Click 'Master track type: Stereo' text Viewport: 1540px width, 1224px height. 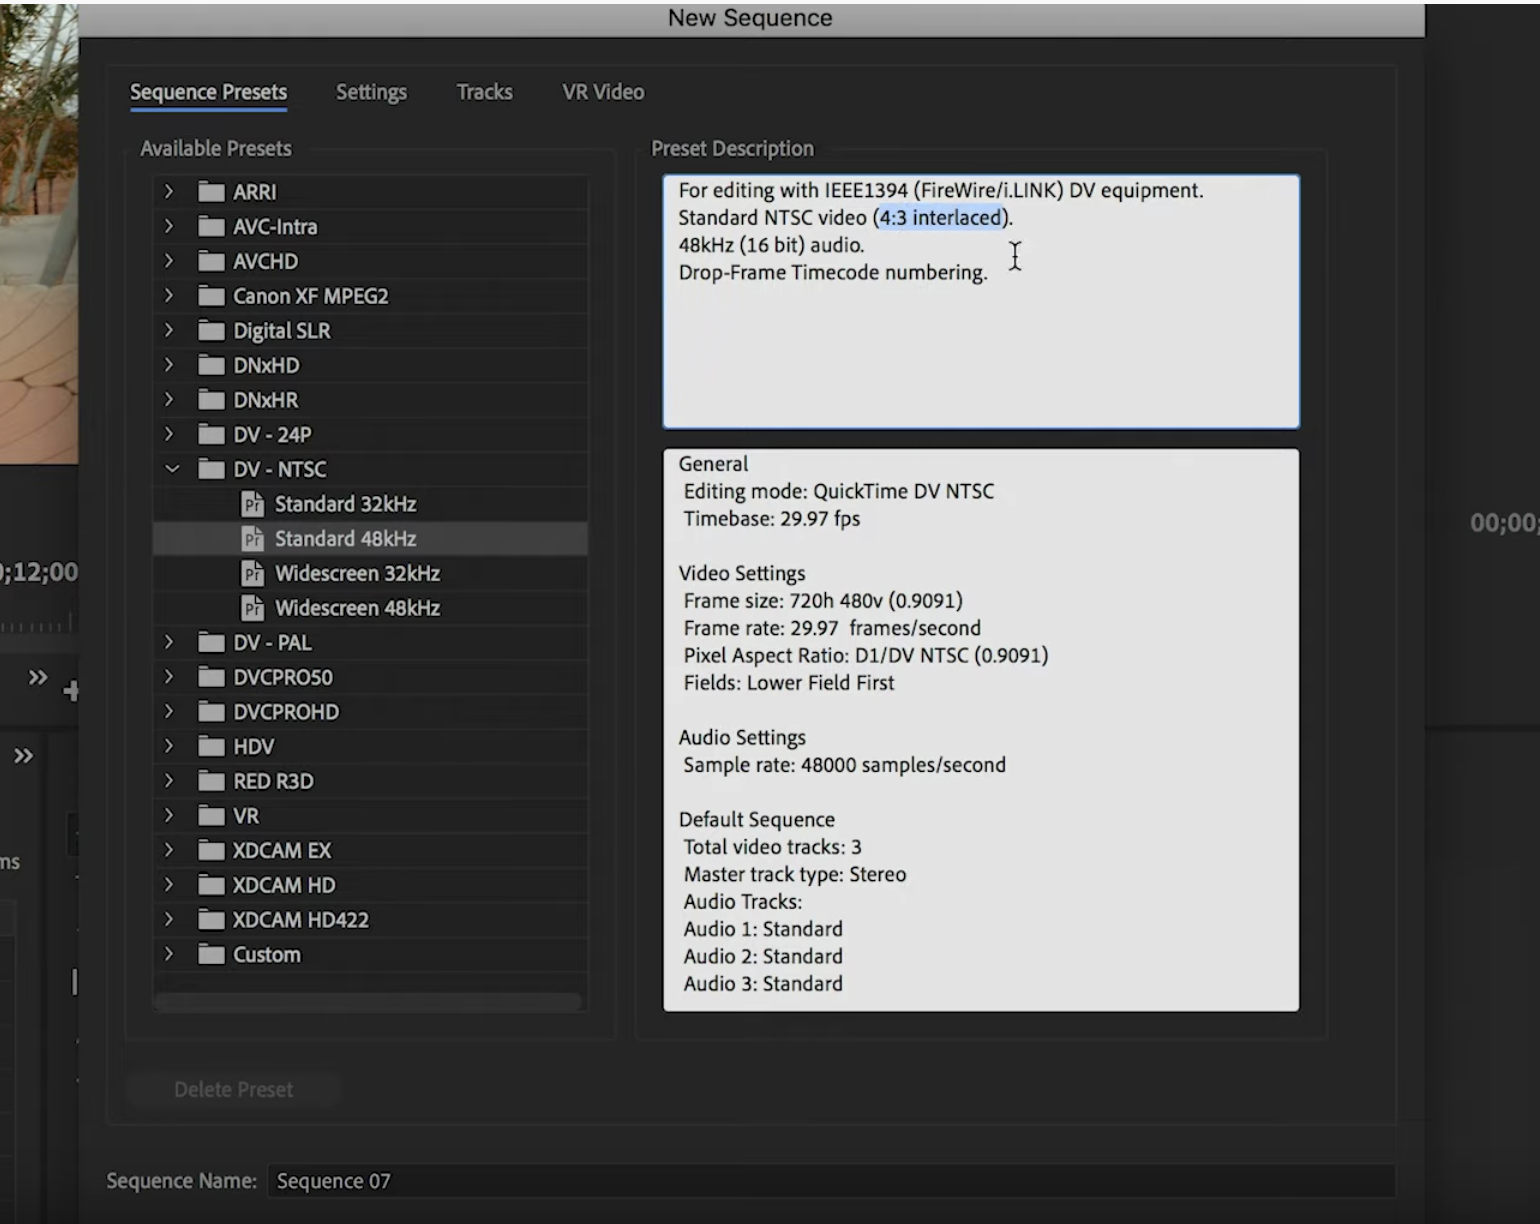[795, 874]
